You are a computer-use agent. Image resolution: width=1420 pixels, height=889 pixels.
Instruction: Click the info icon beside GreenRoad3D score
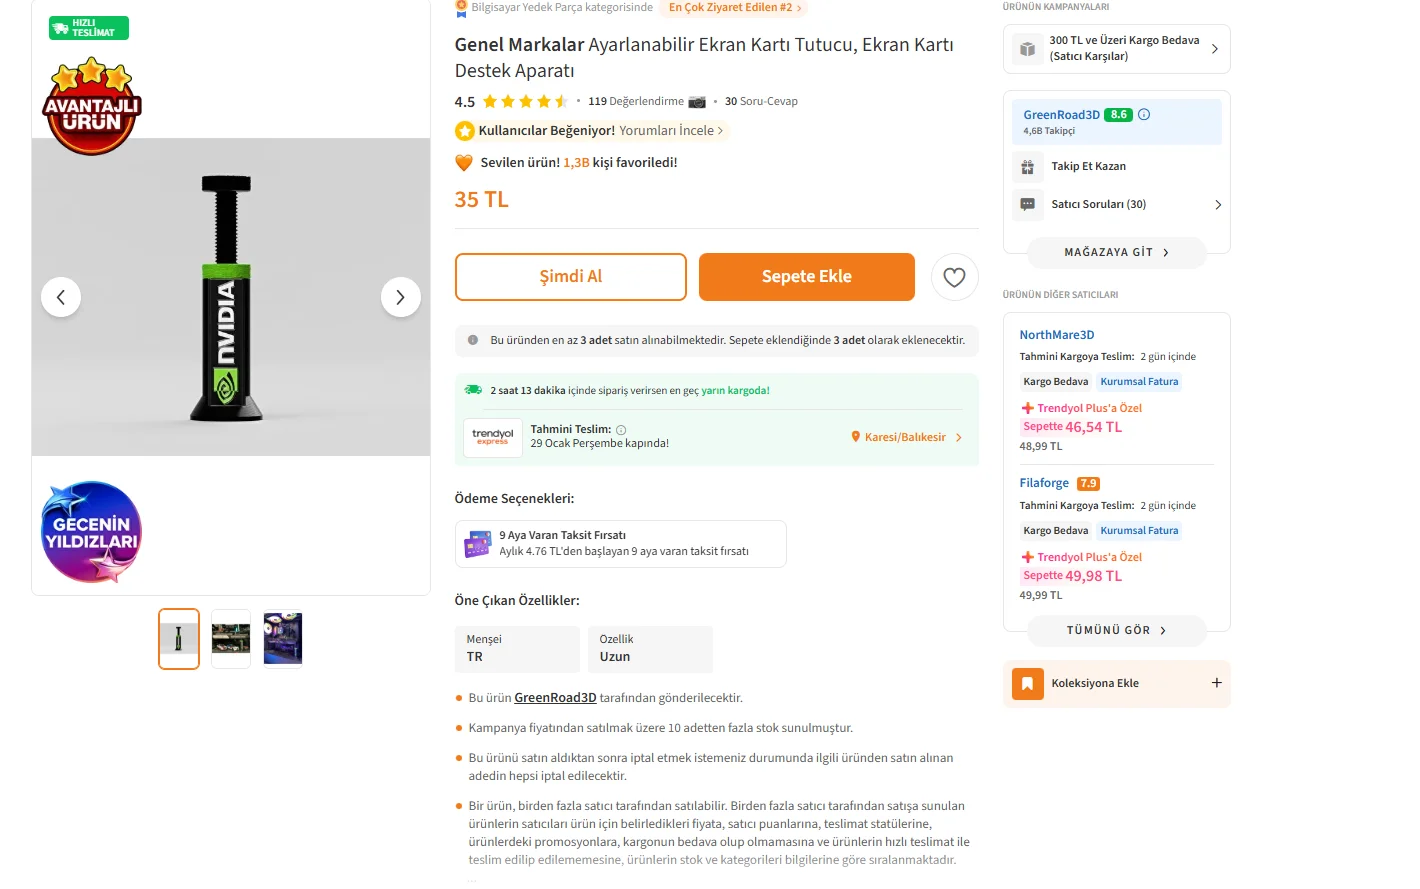(x=1144, y=115)
